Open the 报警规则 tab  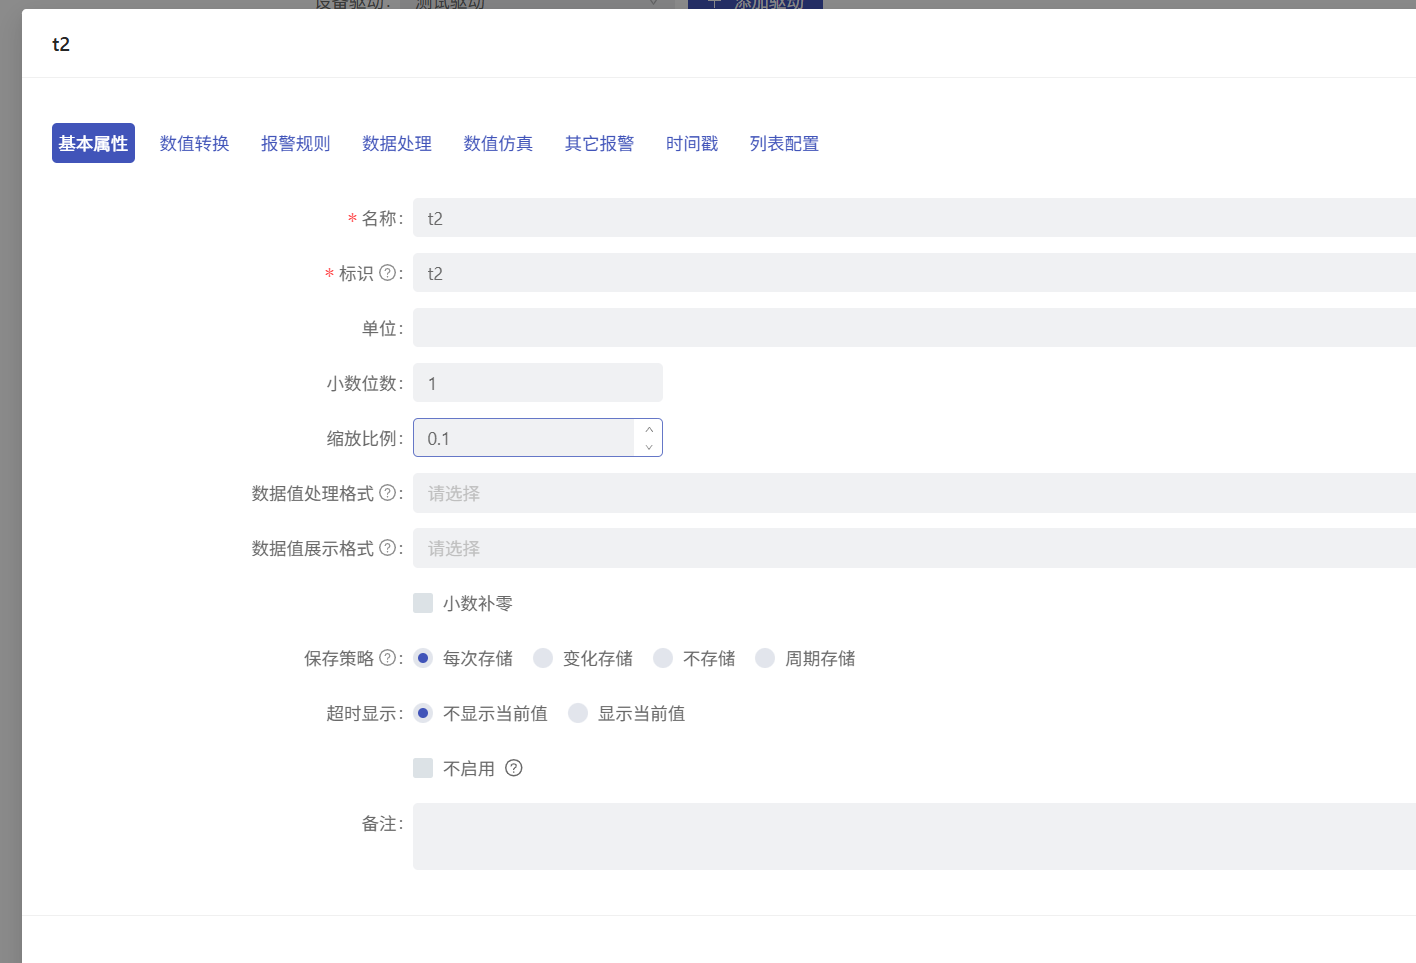tap(296, 143)
